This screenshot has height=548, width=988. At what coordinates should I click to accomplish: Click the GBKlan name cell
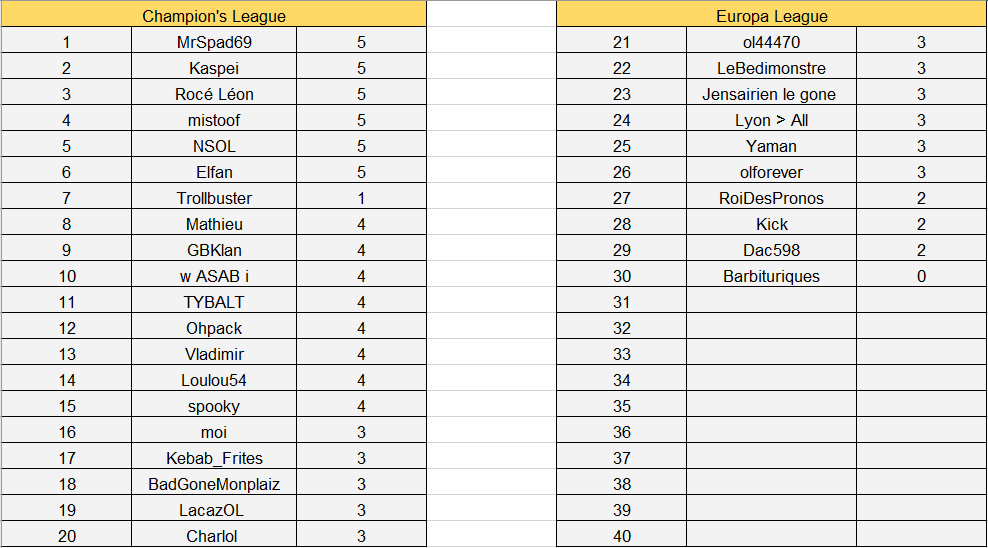coord(214,249)
